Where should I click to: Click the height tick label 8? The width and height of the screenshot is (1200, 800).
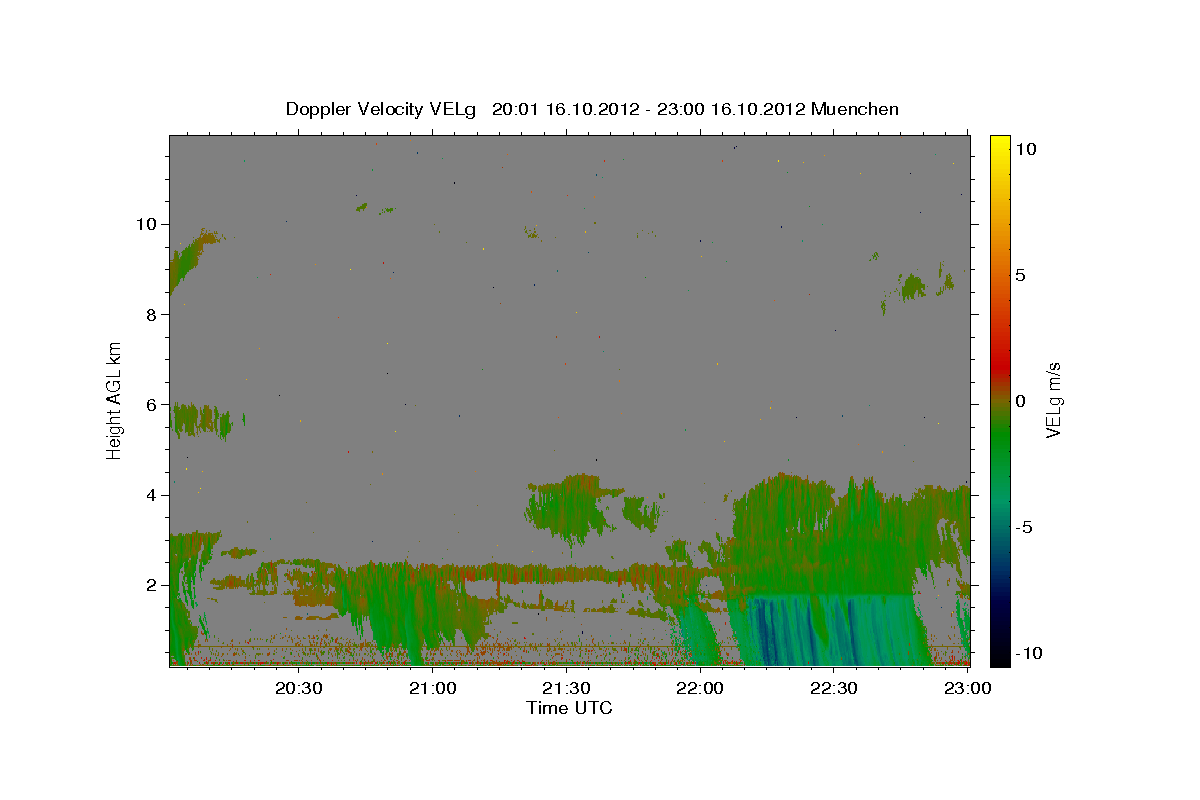(x=153, y=314)
